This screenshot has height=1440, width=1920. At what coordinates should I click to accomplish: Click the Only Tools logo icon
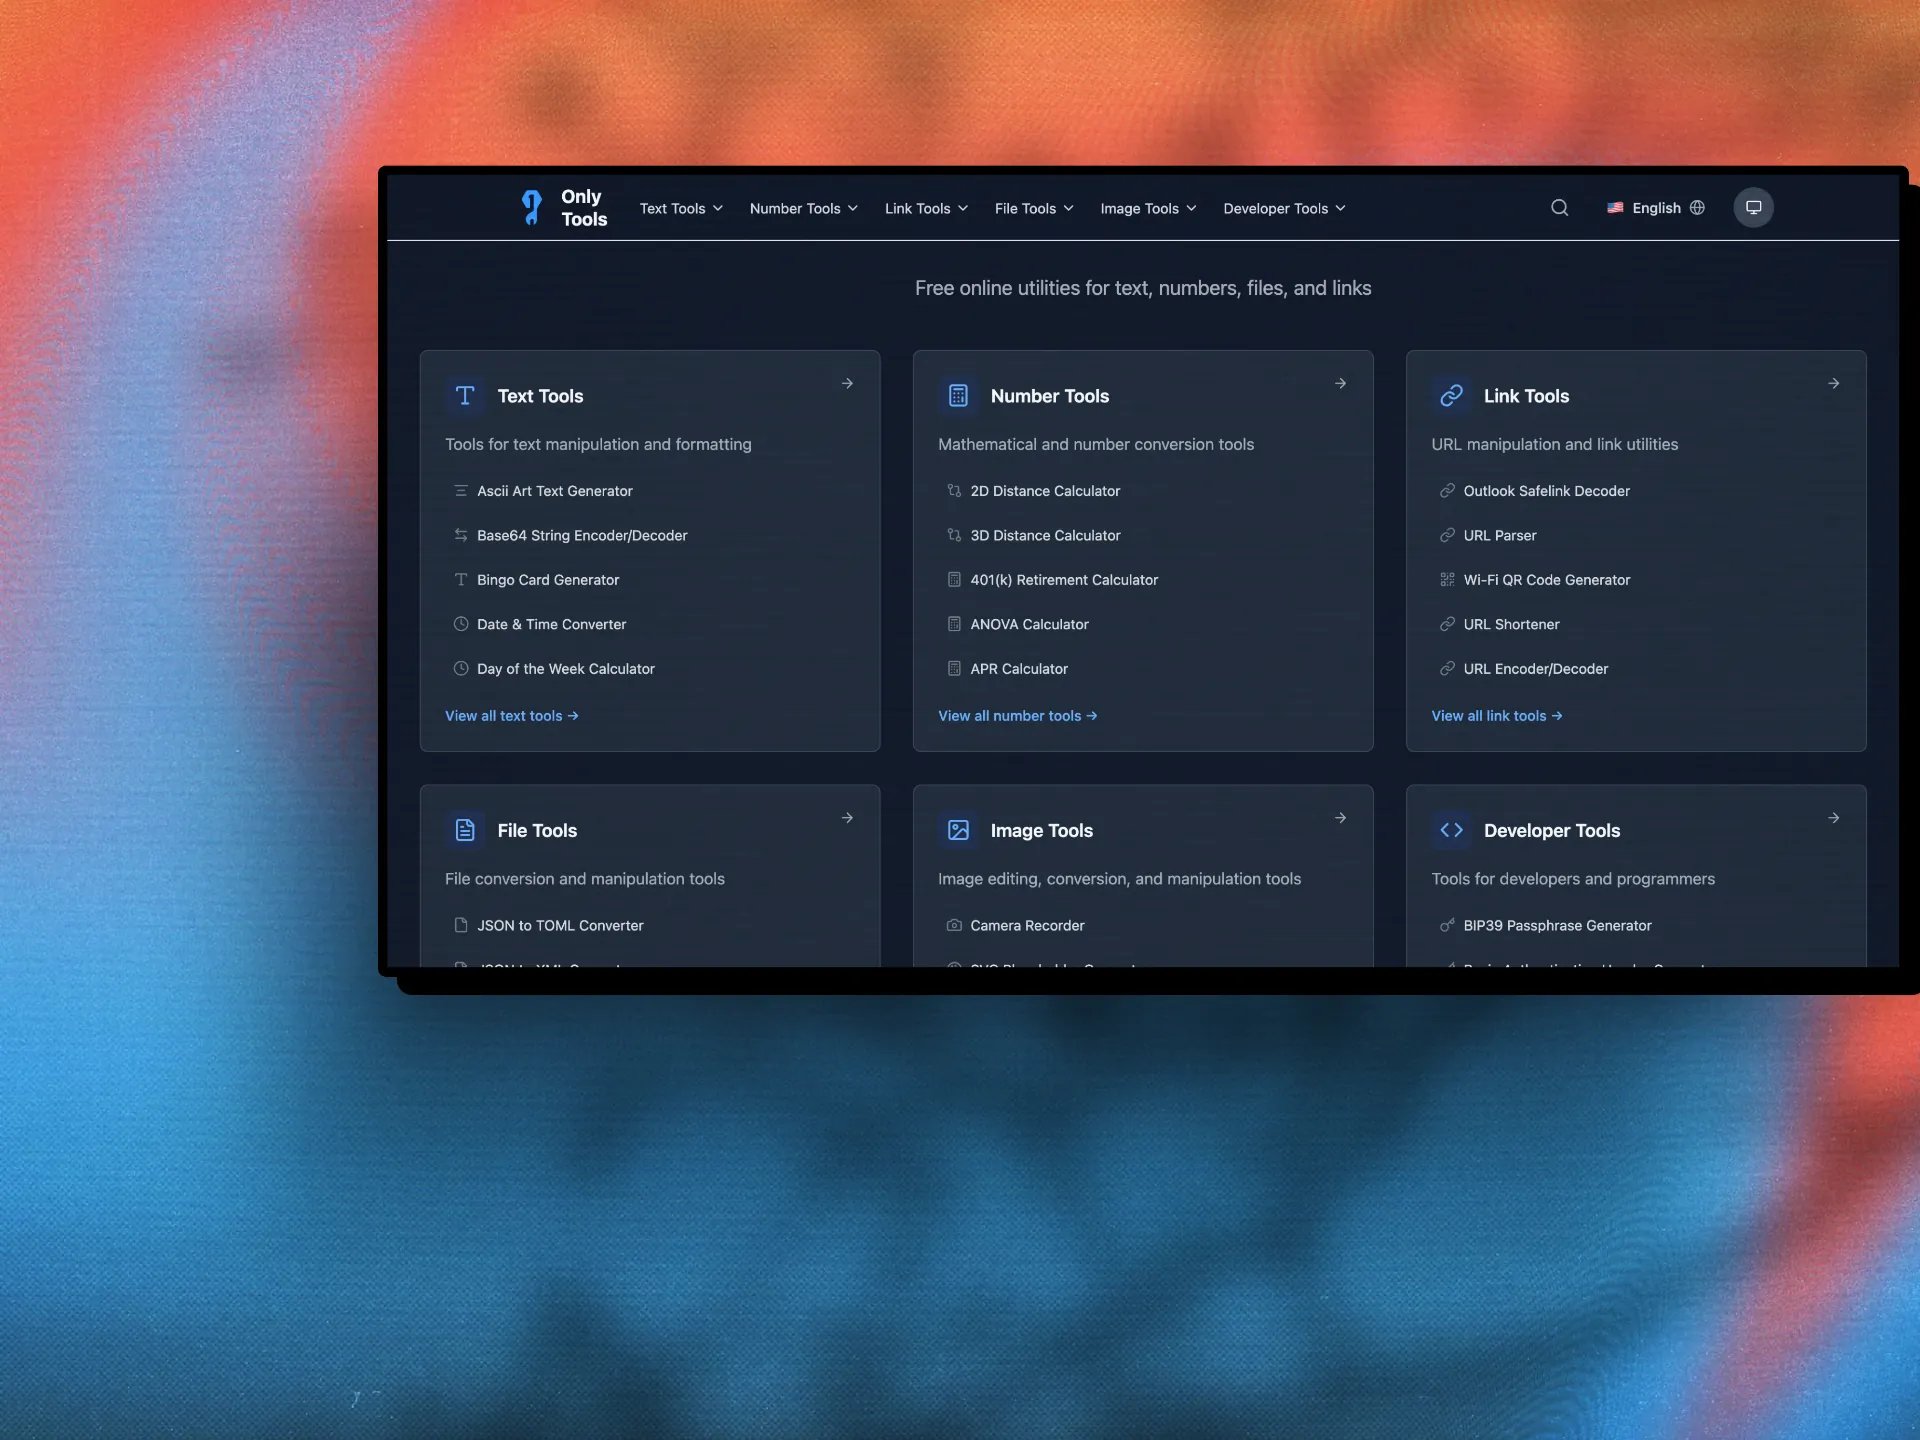pos(532,208)
